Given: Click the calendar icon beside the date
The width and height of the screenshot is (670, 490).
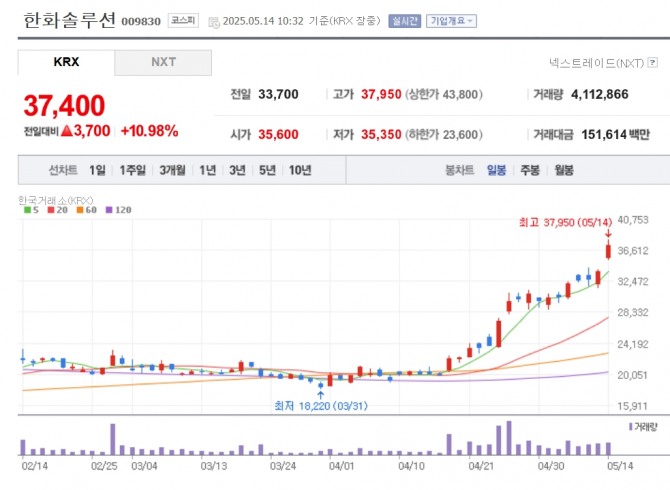Looking at the screenshot, I should (x=214, y=22).
